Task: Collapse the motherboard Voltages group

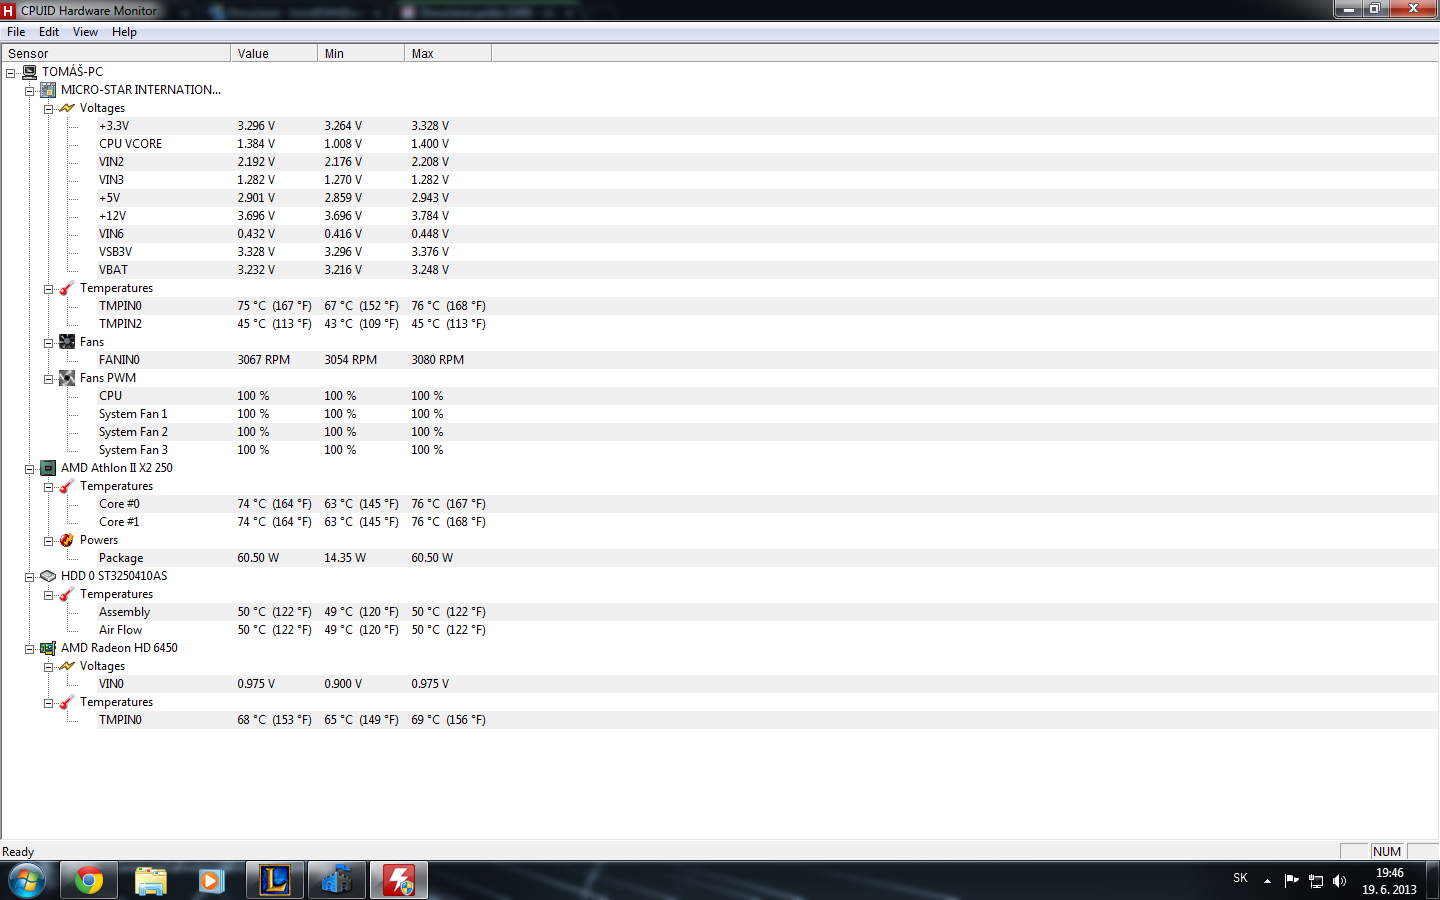Action: click(x=49, y=109)
